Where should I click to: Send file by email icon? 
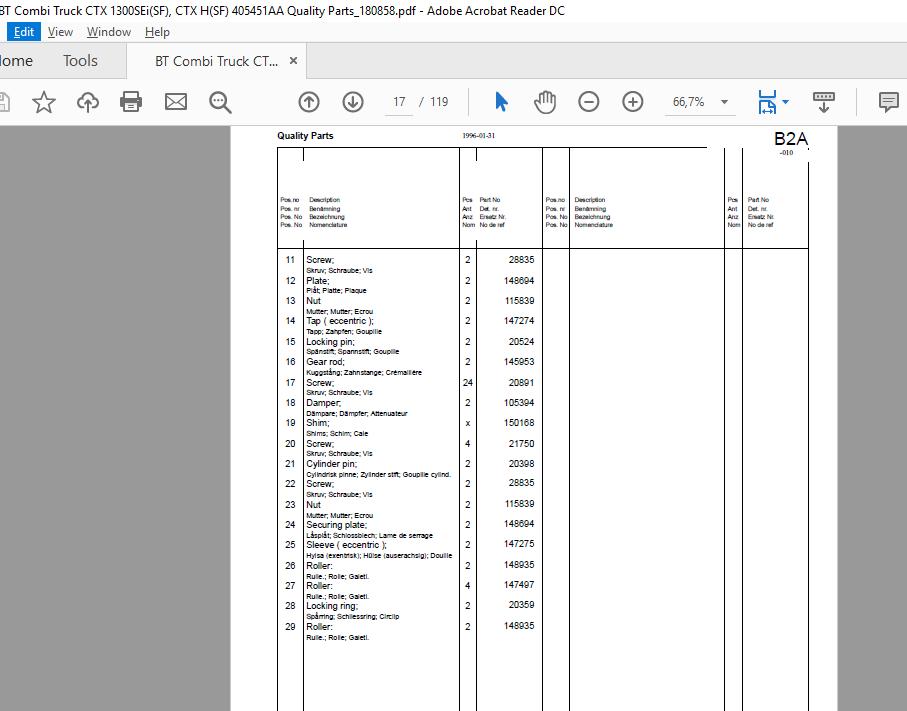pos(176,102)
